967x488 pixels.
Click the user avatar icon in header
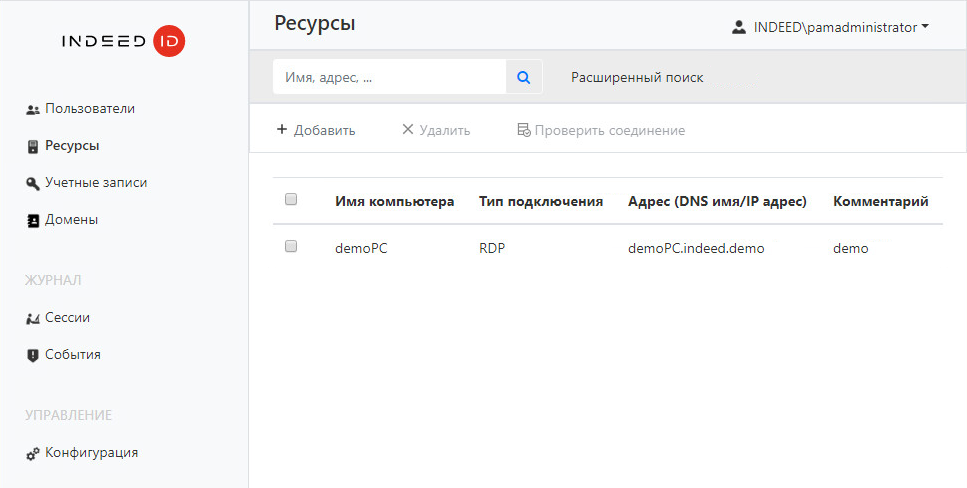pos(739,28)
